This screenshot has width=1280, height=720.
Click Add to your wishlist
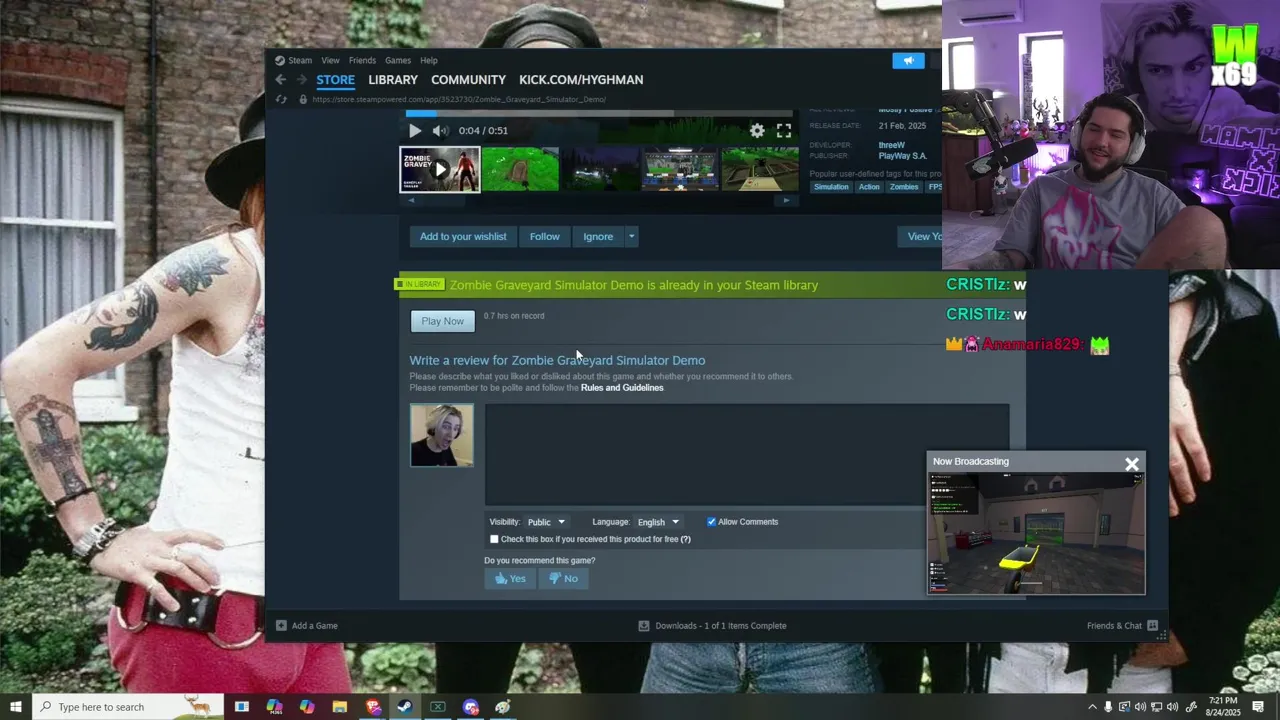tap(463, 237)
